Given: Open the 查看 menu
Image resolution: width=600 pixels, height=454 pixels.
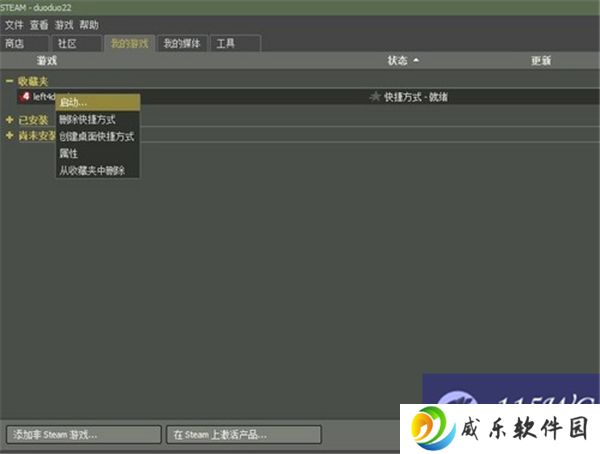Looking at the screenshot, I should (39, 25).
